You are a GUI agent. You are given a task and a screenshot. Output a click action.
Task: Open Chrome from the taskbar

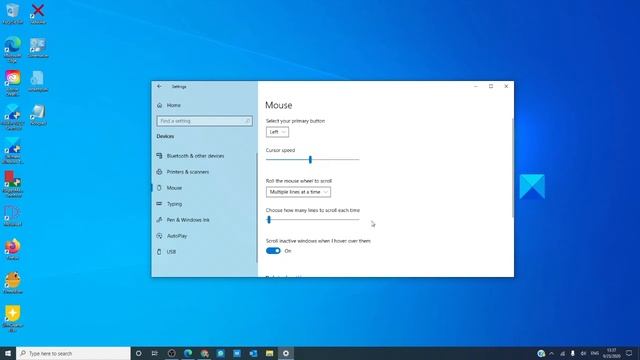click(x=204, y=353)
